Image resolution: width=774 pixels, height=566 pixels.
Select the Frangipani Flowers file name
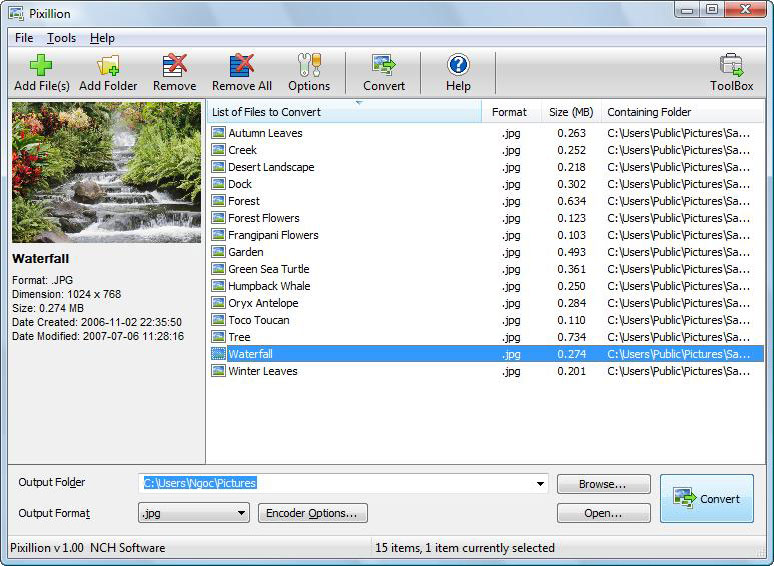273,235
